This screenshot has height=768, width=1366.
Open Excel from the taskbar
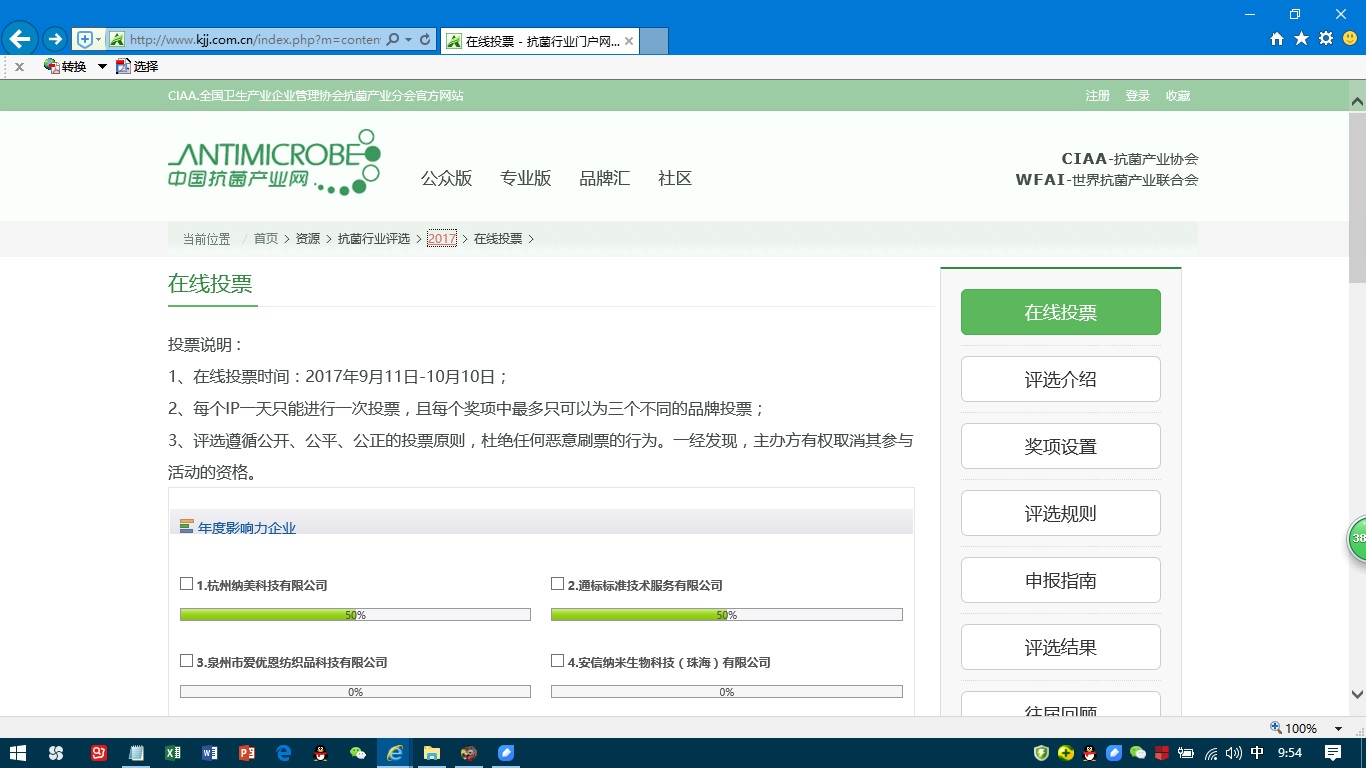coord(173,753)
